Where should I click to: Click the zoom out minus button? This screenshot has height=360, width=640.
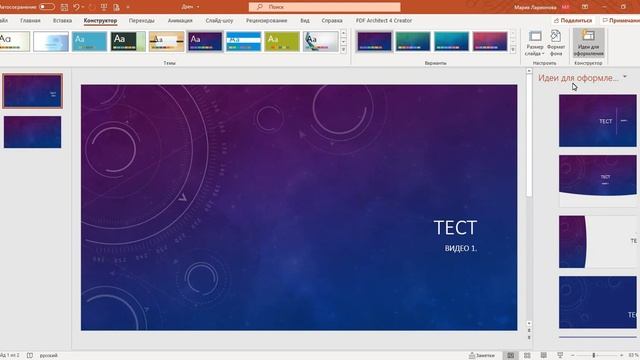coord(572,356)
